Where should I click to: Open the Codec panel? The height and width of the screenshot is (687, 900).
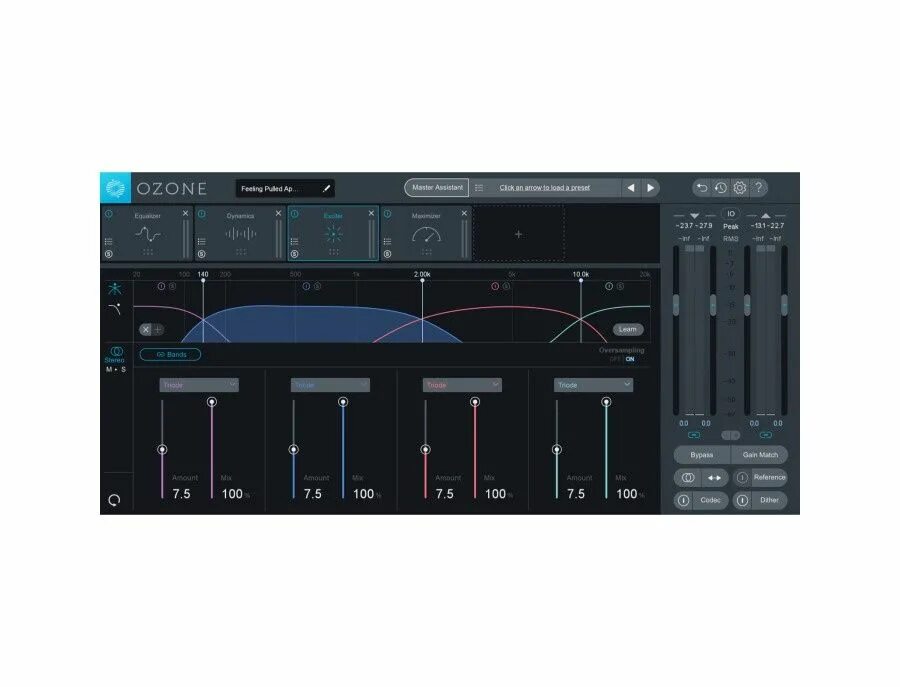pos(710,500)
